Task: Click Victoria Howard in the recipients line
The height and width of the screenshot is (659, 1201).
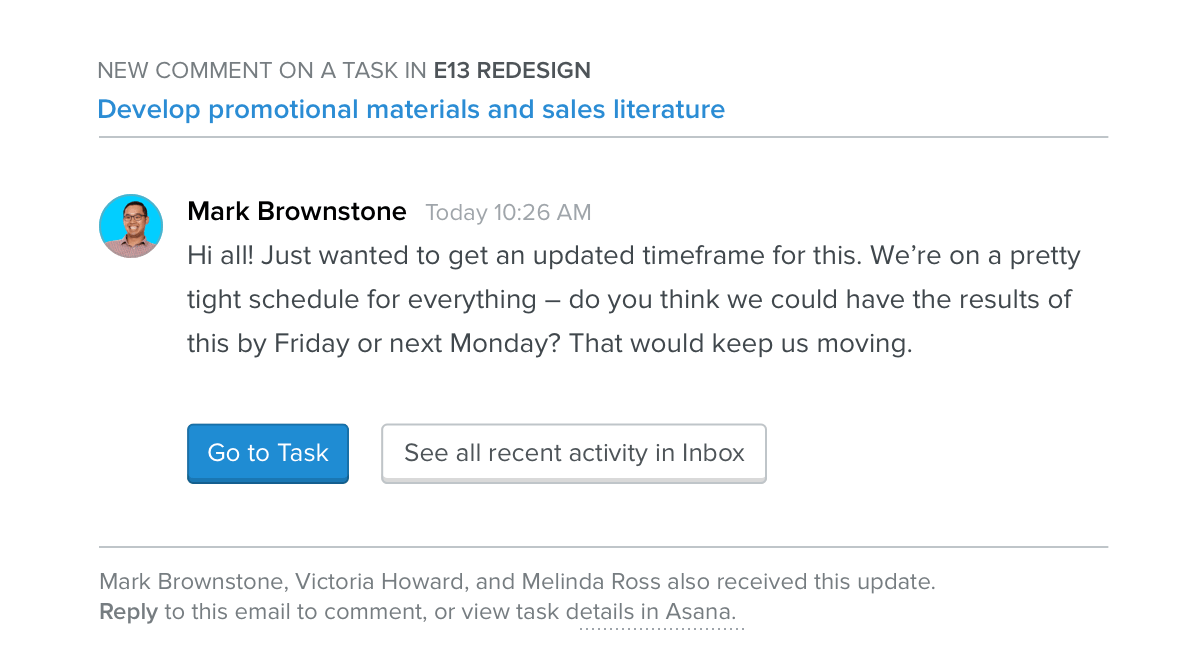Action: (x=382, y=582)
